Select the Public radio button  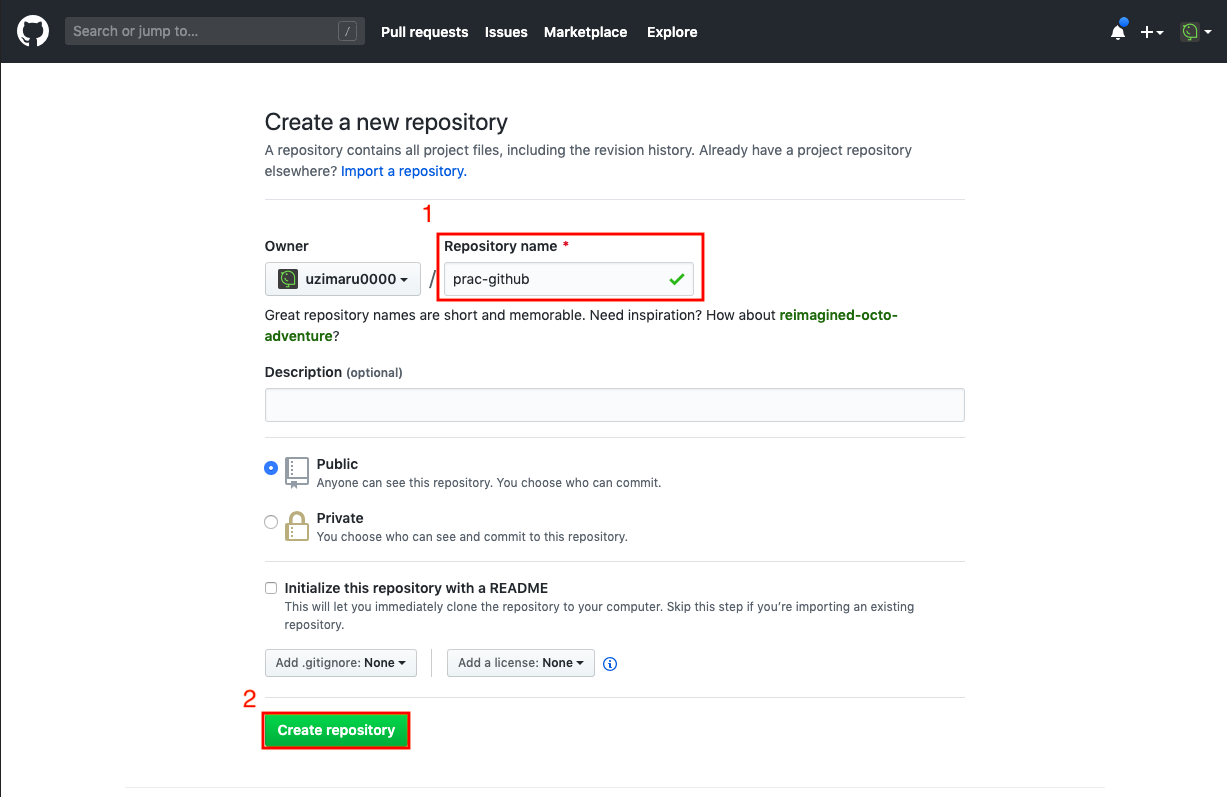[x=271, y=468]
